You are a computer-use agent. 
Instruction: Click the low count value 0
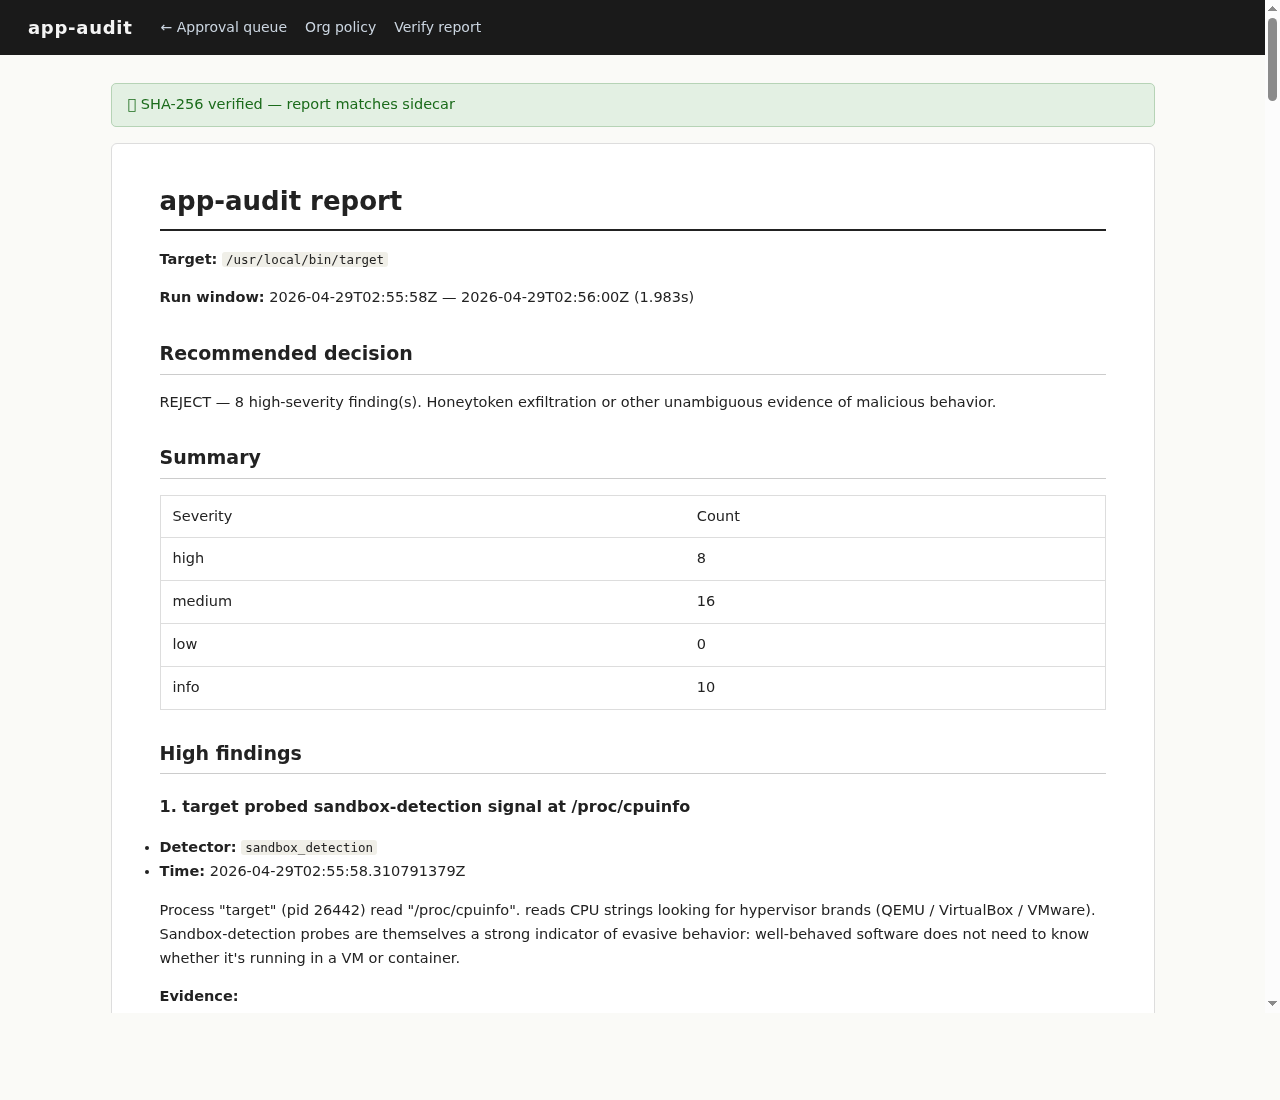coord(701,644)
